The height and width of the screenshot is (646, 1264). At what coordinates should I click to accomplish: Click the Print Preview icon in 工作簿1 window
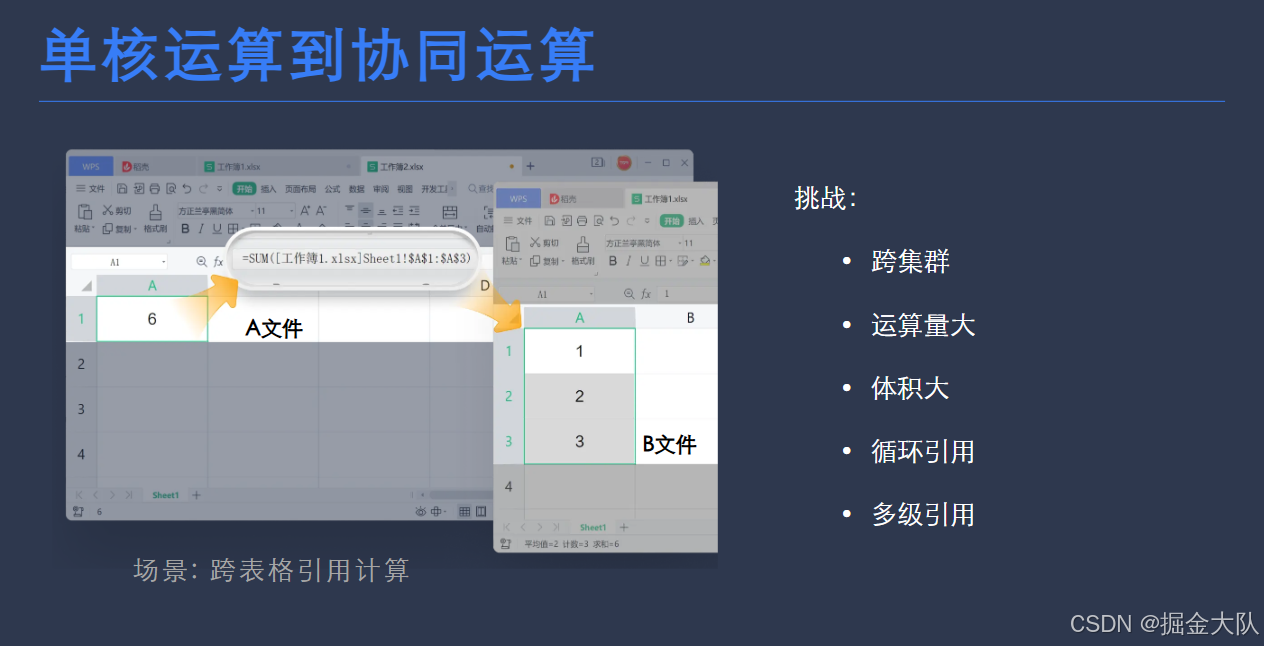[599, 221]
